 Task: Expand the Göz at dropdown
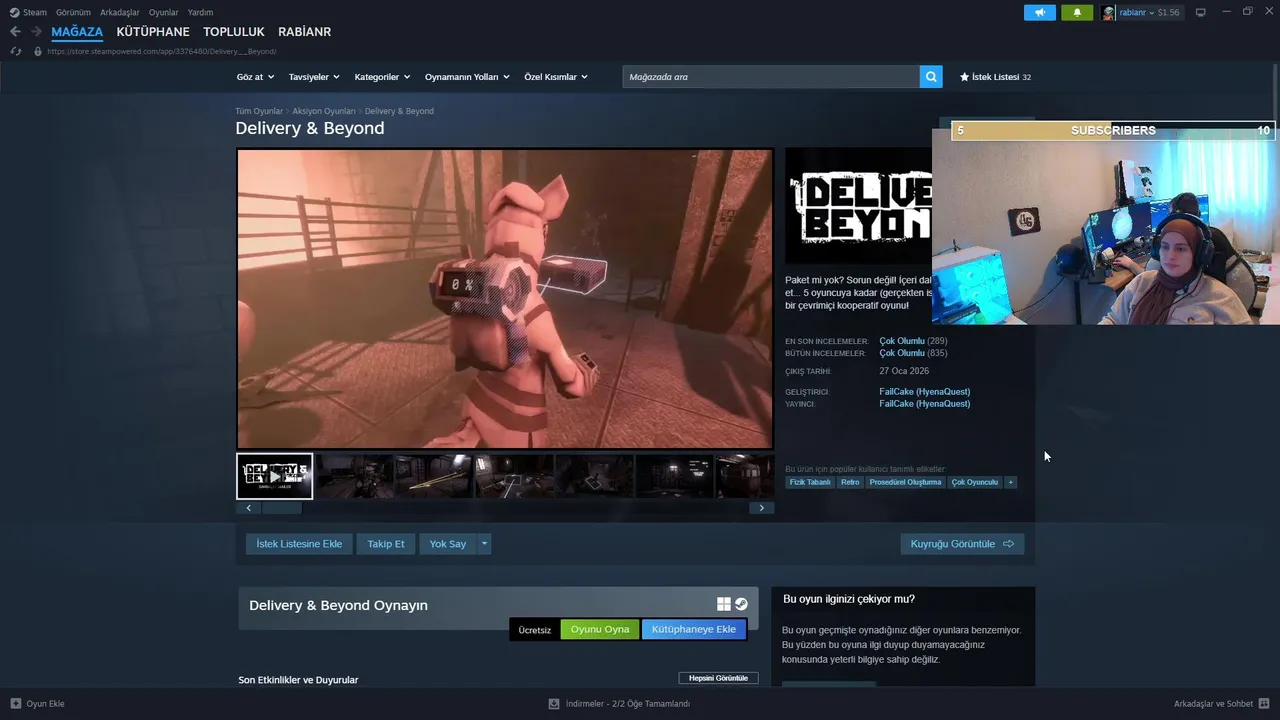[x=254, y=77]
